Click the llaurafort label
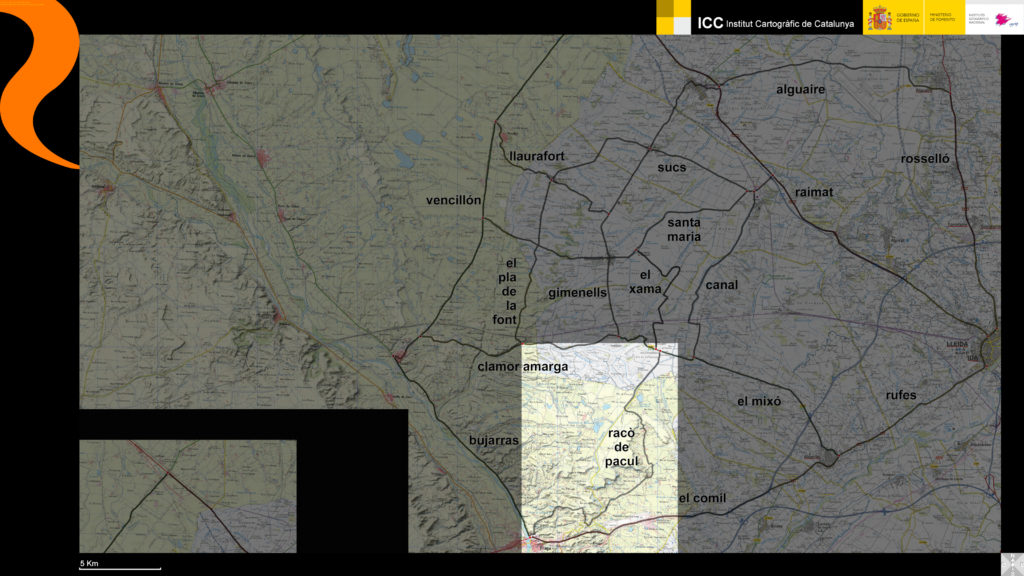 point(537,156)
